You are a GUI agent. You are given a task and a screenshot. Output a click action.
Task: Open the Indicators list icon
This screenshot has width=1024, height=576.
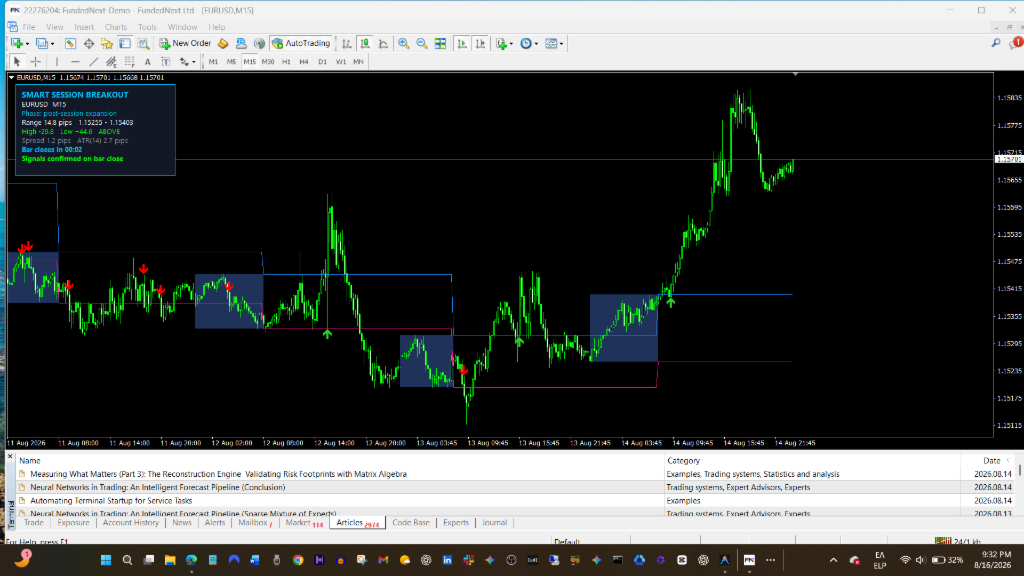(501, 44)
